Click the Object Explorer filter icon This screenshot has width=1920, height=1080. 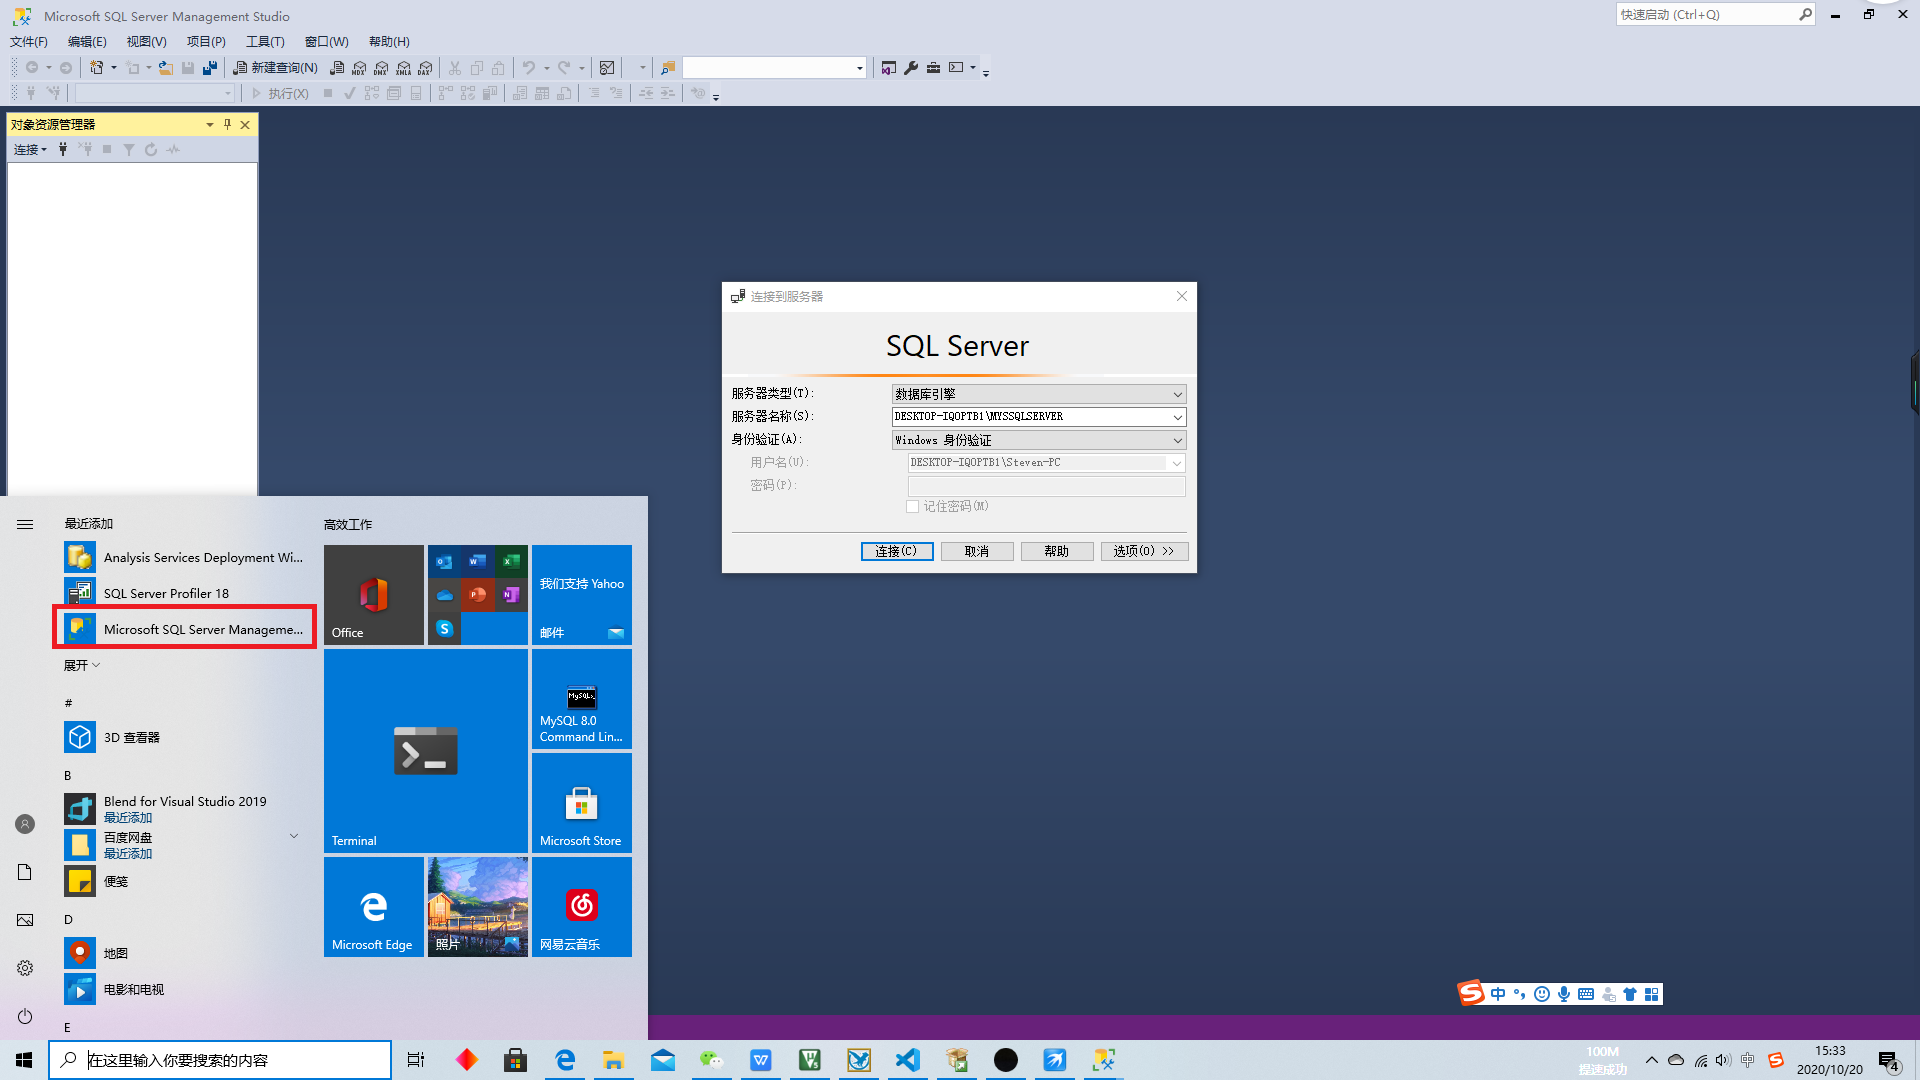click(x=129, y=149)
